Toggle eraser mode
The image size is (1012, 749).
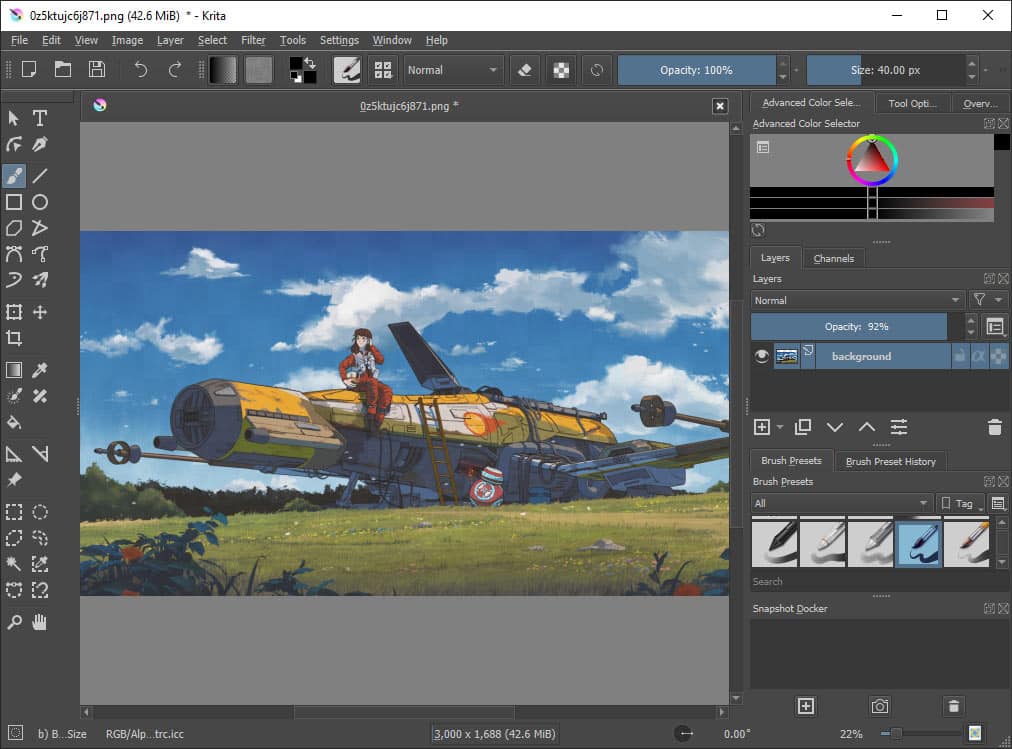(525, 70)
